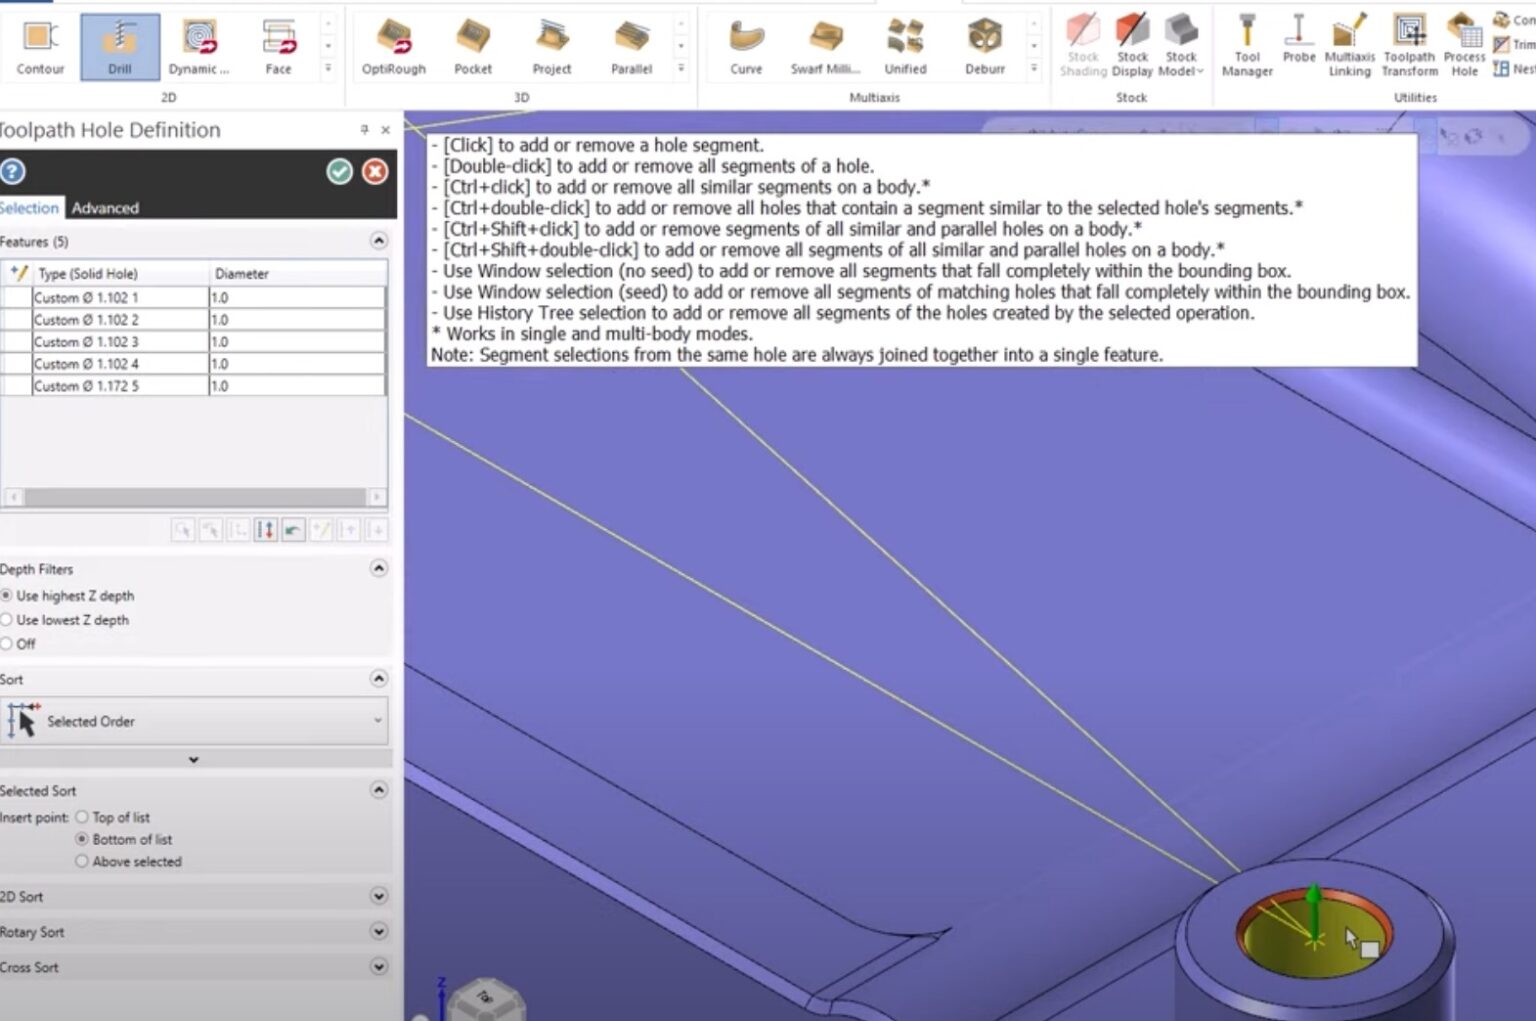The height and width of the screenshot is (1021, 1536).
Task: Set insert point to Top of list
Action: (x=82, y=817)
